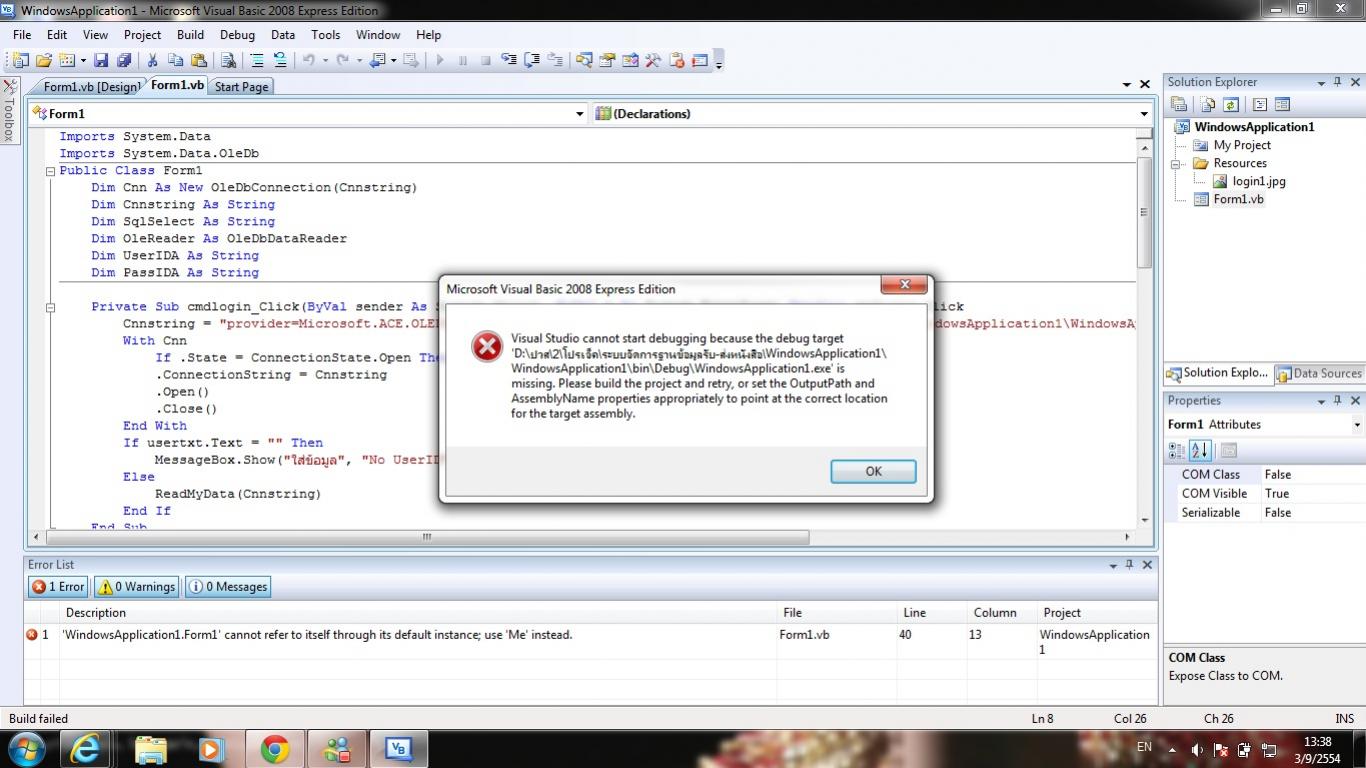The image size is (1366, 768).
Task: Click the Copy toolbar icon
Action: pyautogui.click(x=175, y=60)
